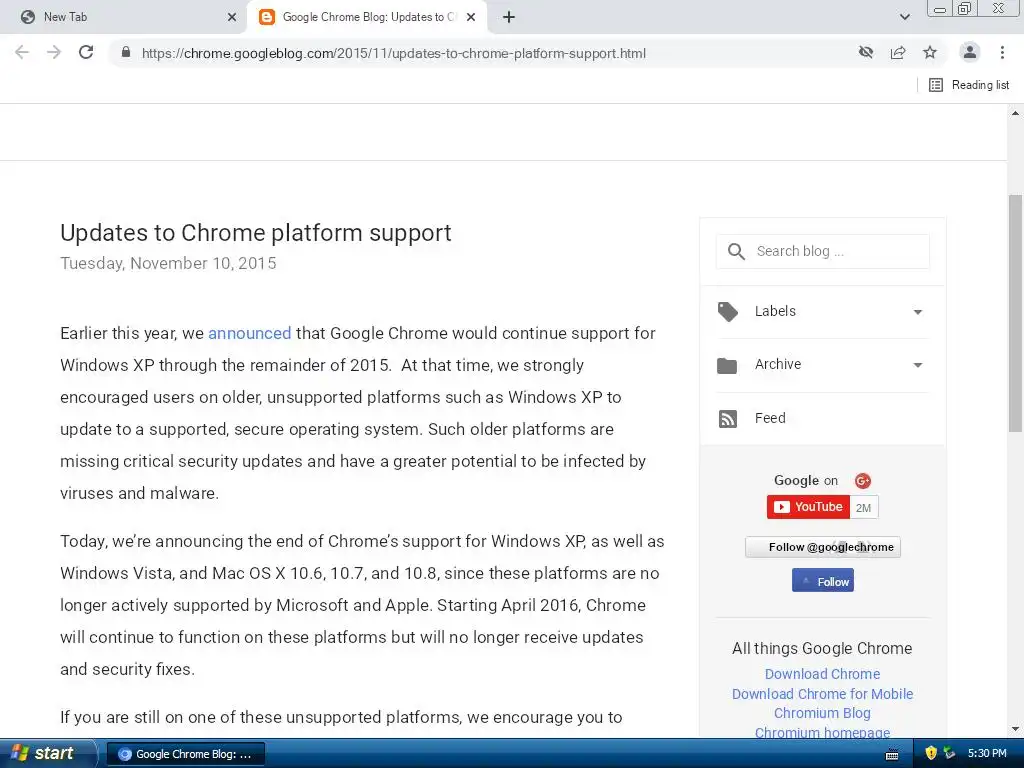Open the Reading list panel
This screenshot has height=768, width=1024.
coord(969,85)
